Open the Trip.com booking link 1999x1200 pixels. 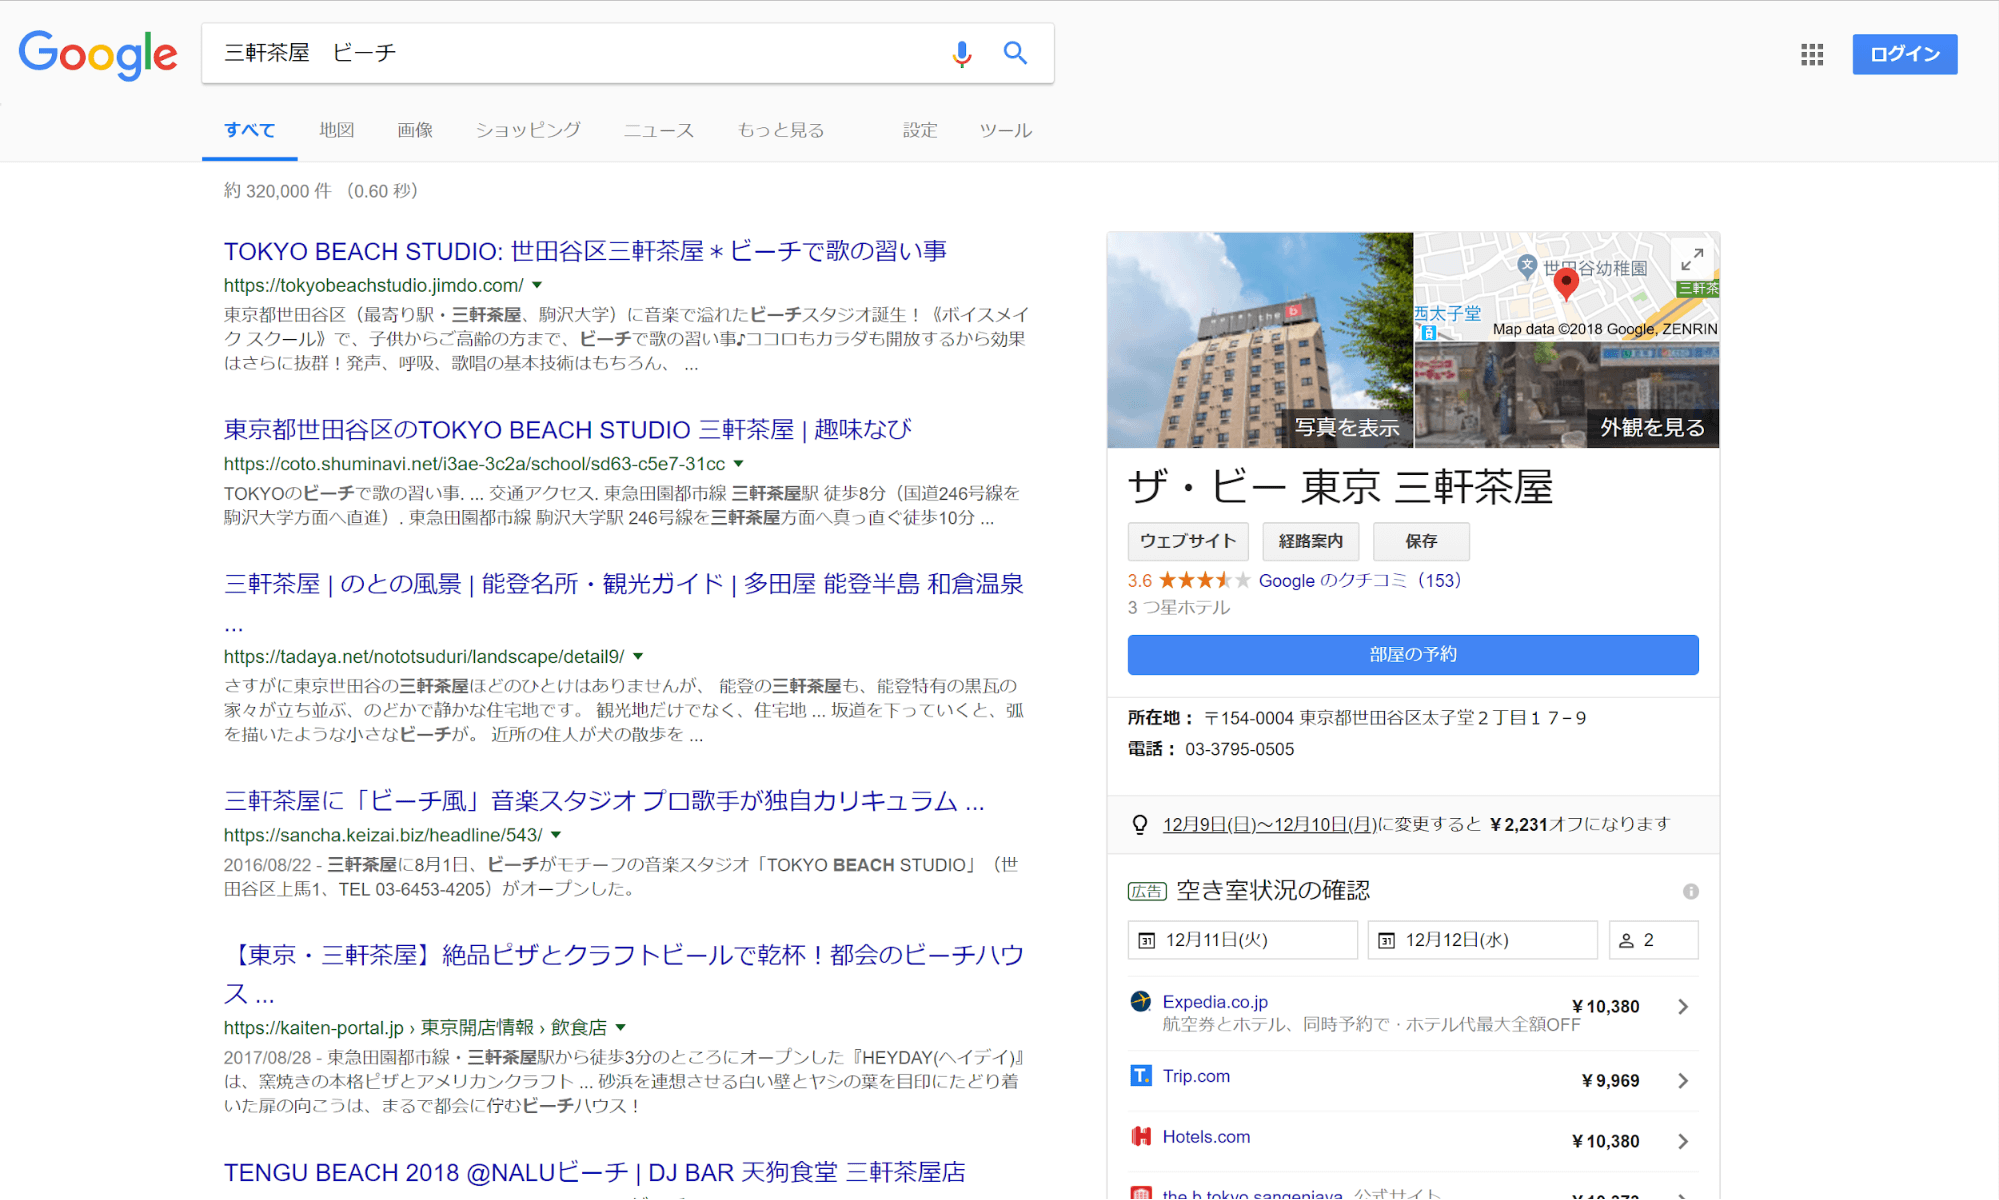pyautogui.click(x=1196, y=1076)
